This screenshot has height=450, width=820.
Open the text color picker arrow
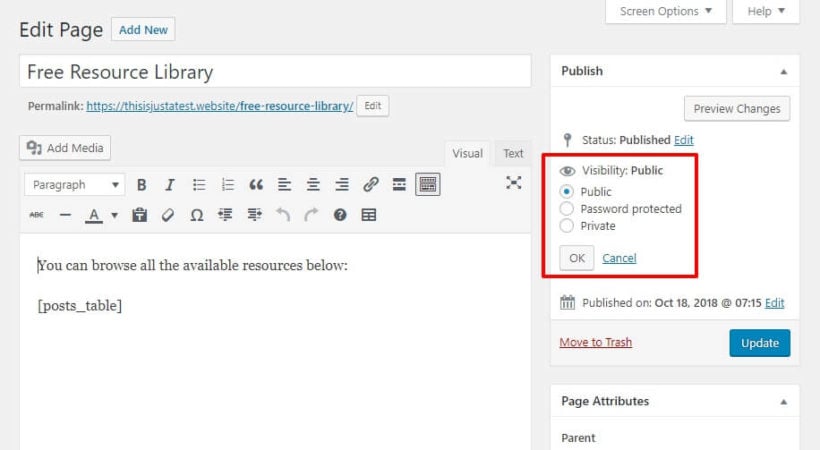point(115,215)
